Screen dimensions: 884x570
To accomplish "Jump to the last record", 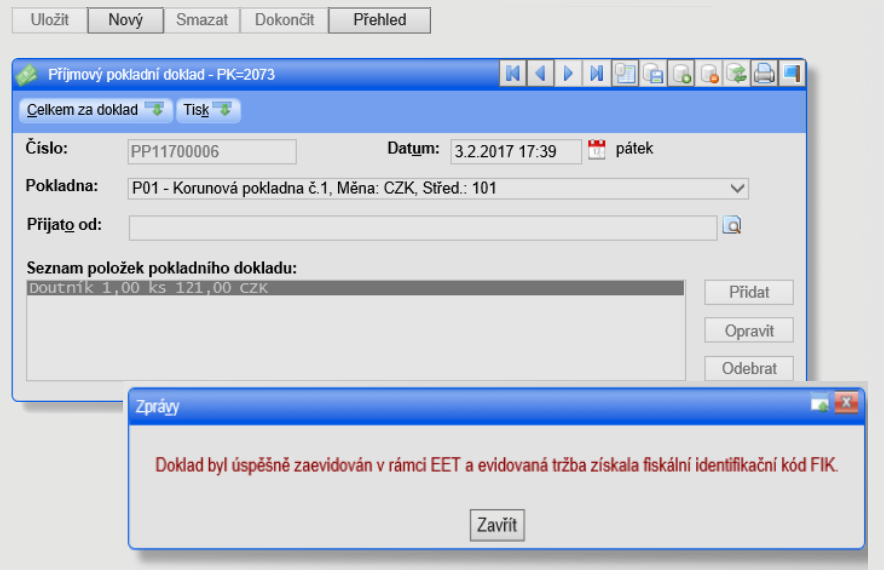I will [596, 74].
